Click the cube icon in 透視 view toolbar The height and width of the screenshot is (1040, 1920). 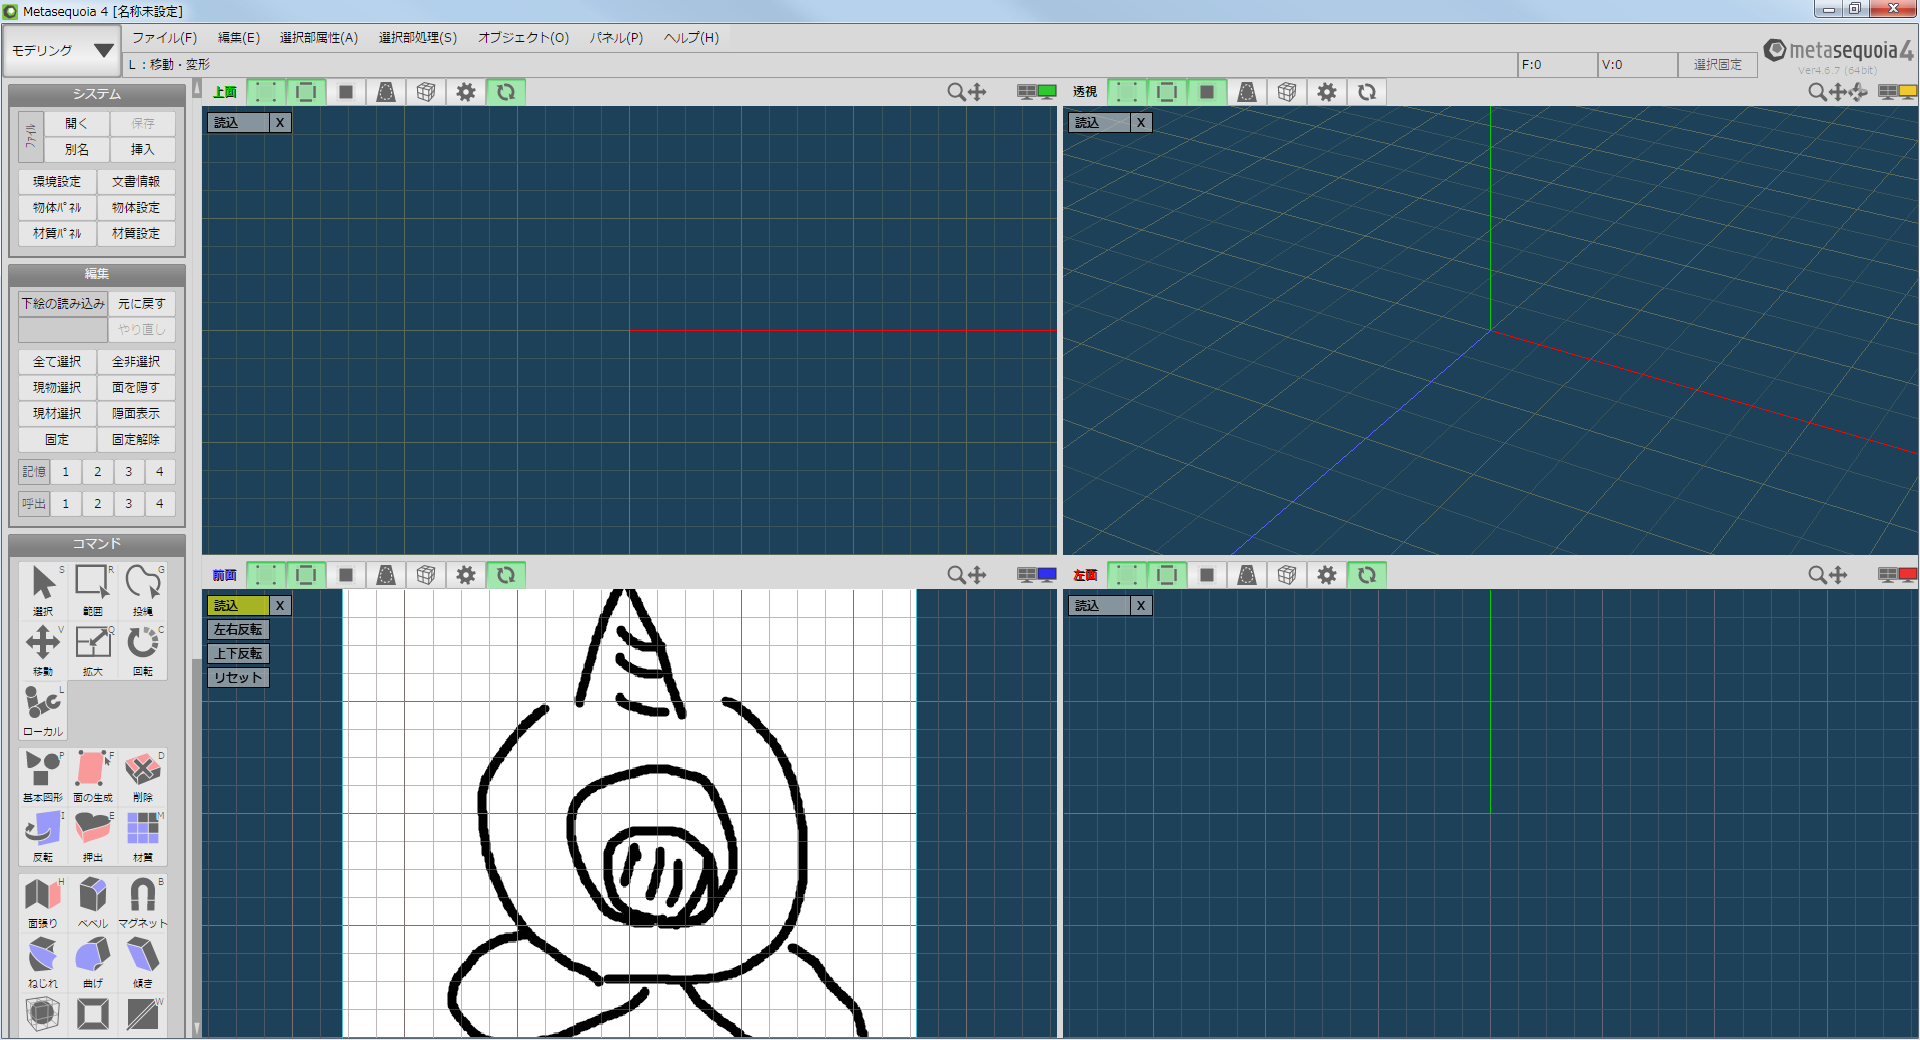[1287, 92]
